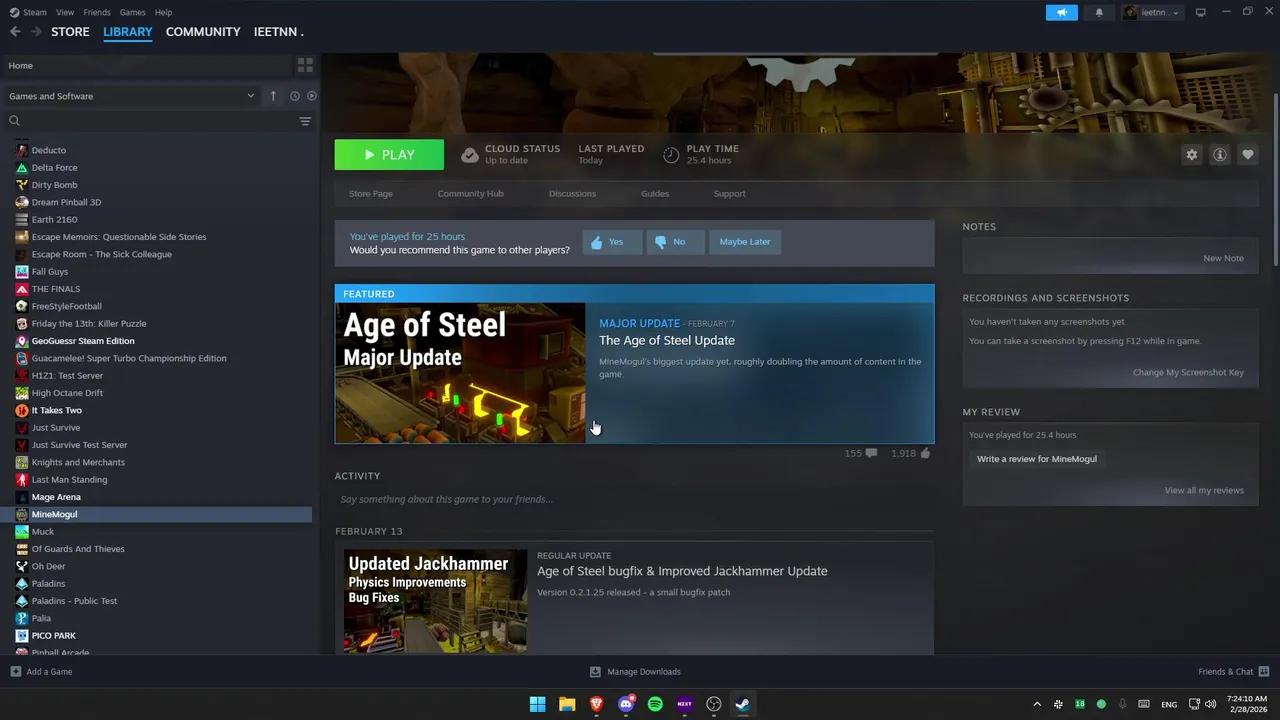Viewport: 1280px width, 720px height.
Task: Go to the COMMUNITY tab
Action: coord(203,32)
